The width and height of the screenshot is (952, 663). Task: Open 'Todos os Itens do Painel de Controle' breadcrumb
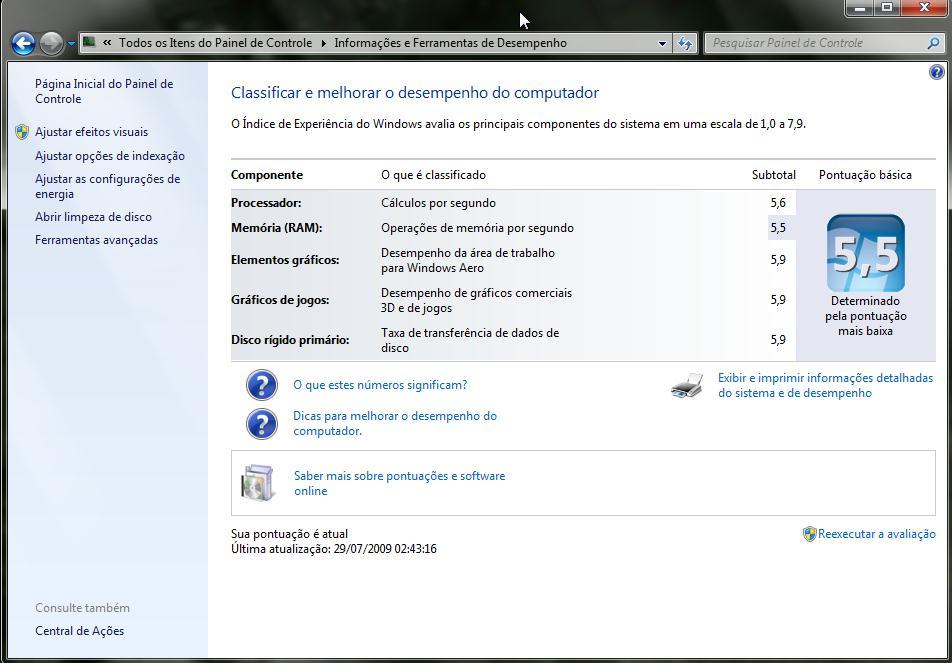pos(216,43)
